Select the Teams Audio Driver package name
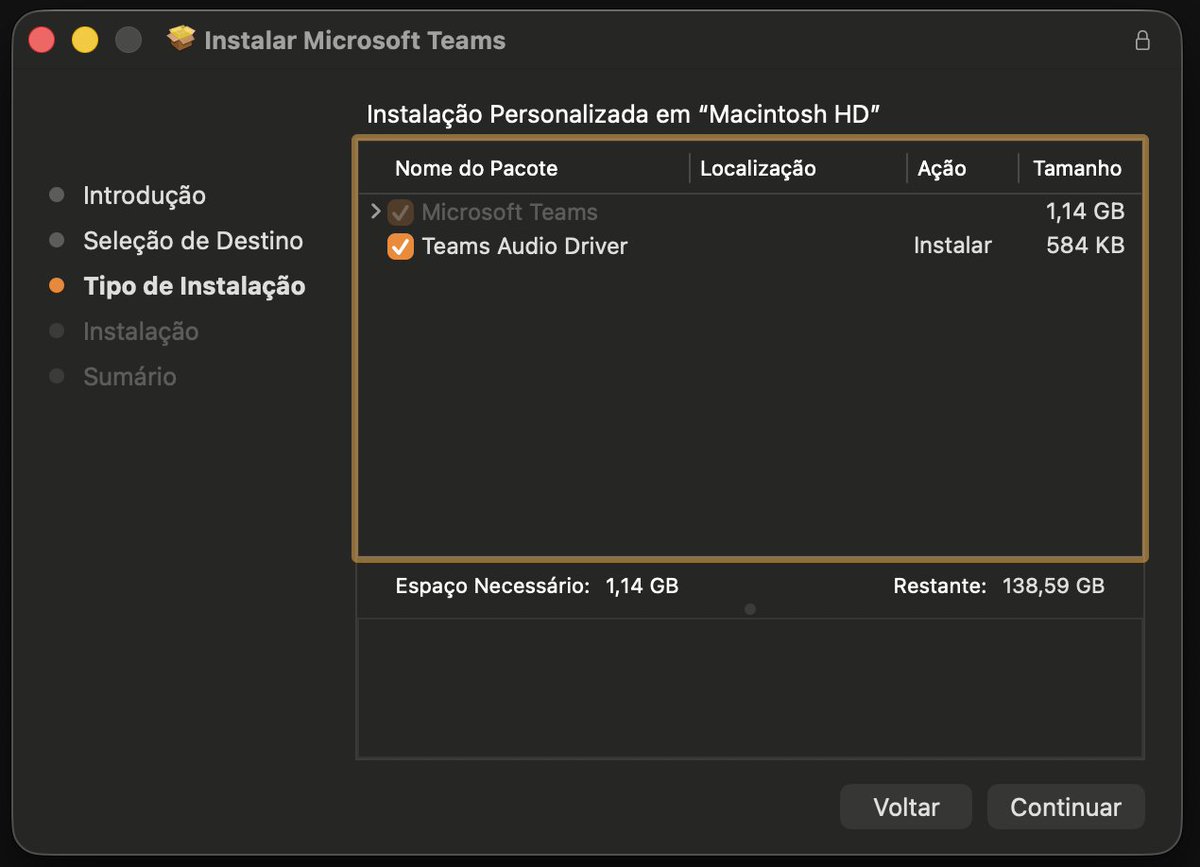1200x867 pixels. [525, 246]
